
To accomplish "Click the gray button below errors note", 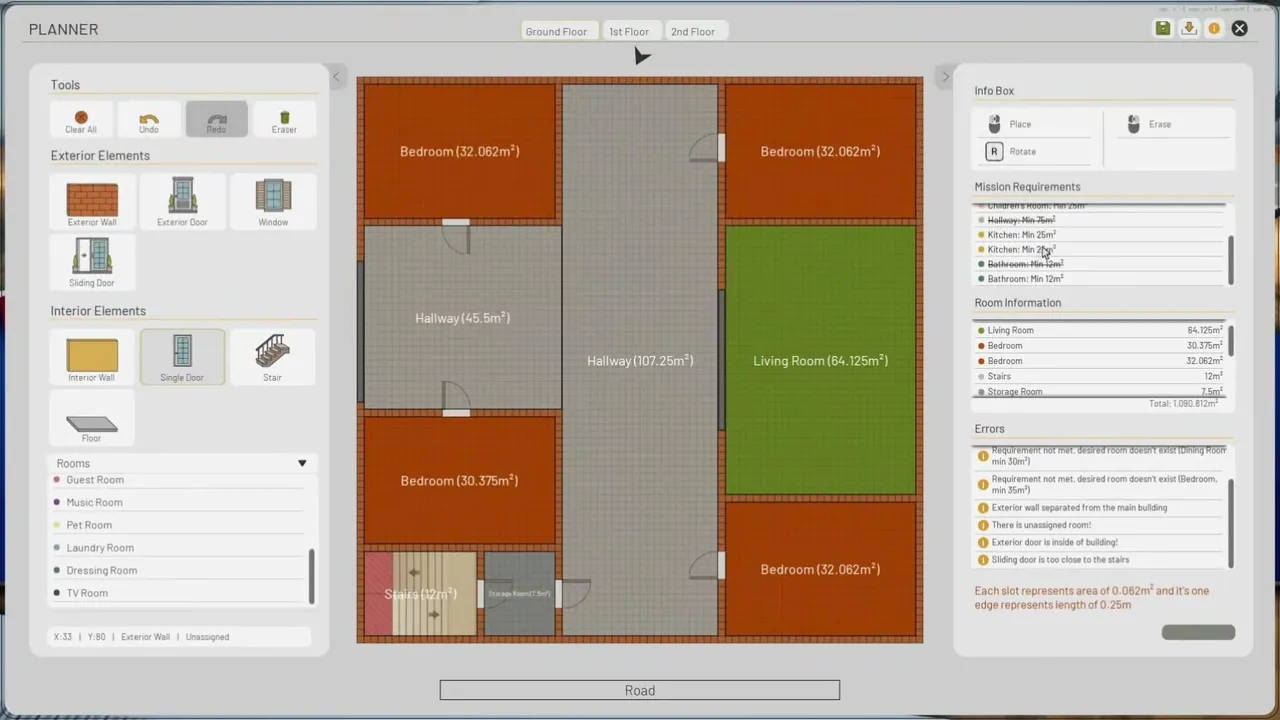I will (1198, 632).
